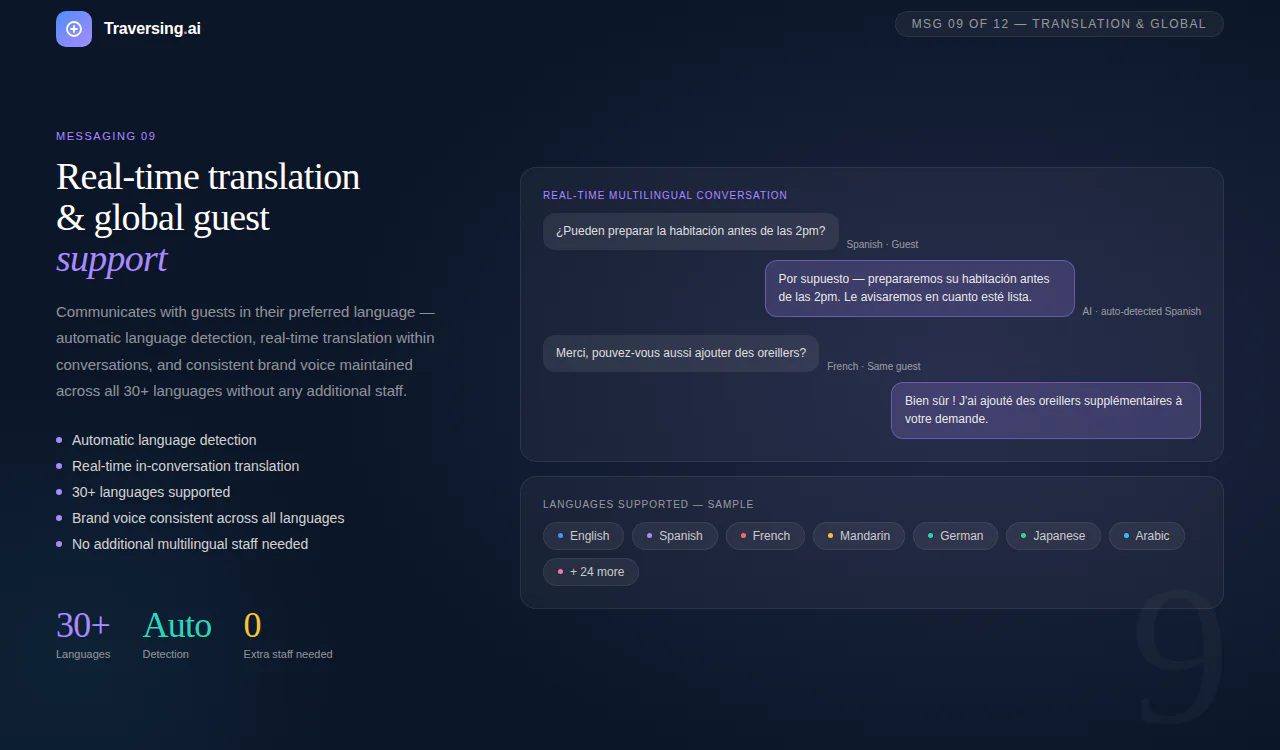Viewport: 1280px width, 750px height.
Task: Expand the + 24 more languages chip
Action: point(591,572)
